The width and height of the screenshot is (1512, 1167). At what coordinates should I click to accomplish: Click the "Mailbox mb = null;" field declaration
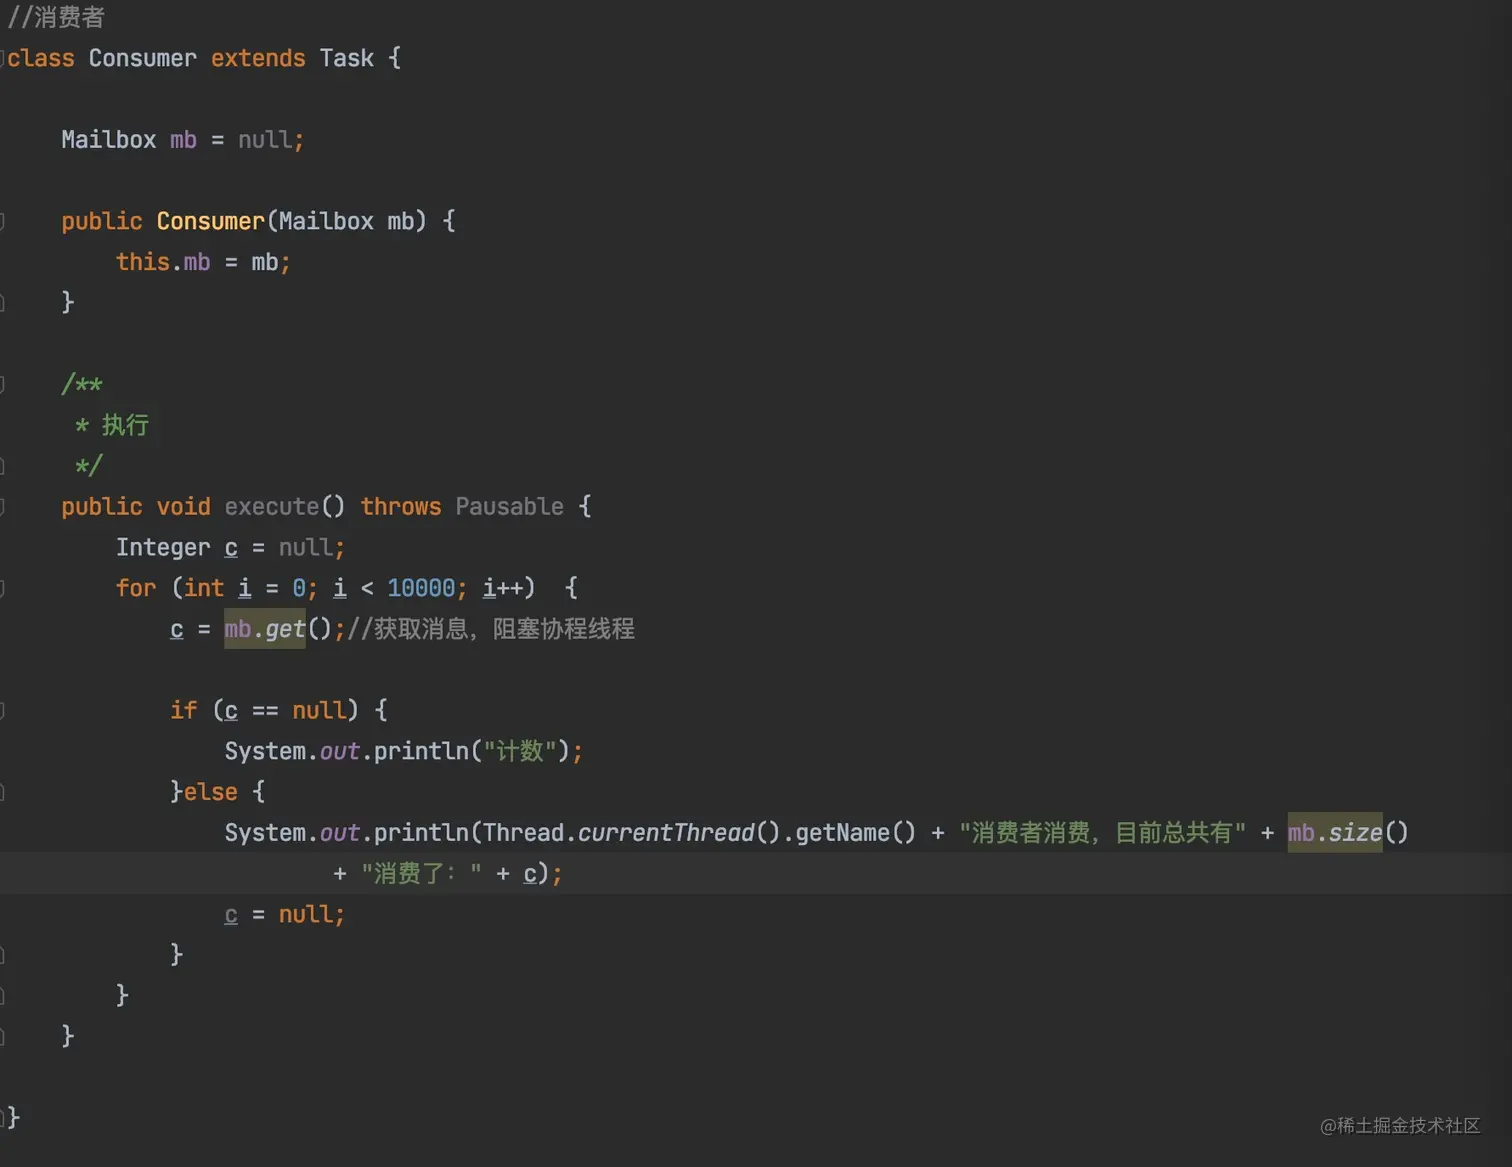[182, 140]
